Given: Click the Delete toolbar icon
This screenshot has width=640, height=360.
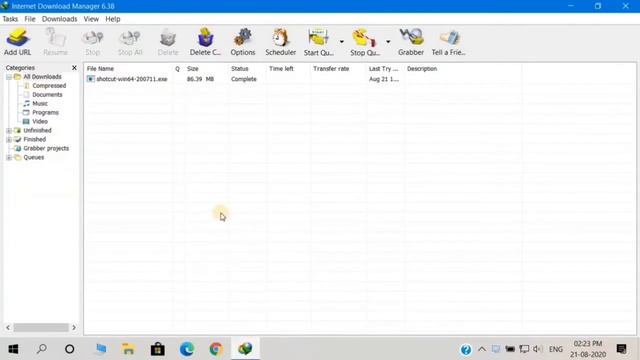Looking at the screenshot, I should 168,42.
